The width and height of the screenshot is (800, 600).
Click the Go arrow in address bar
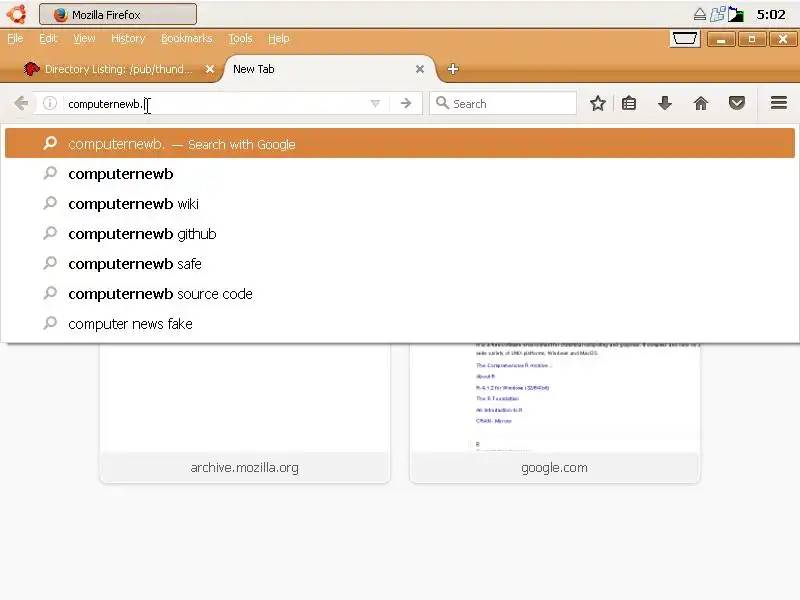click(x=406, y=104)
